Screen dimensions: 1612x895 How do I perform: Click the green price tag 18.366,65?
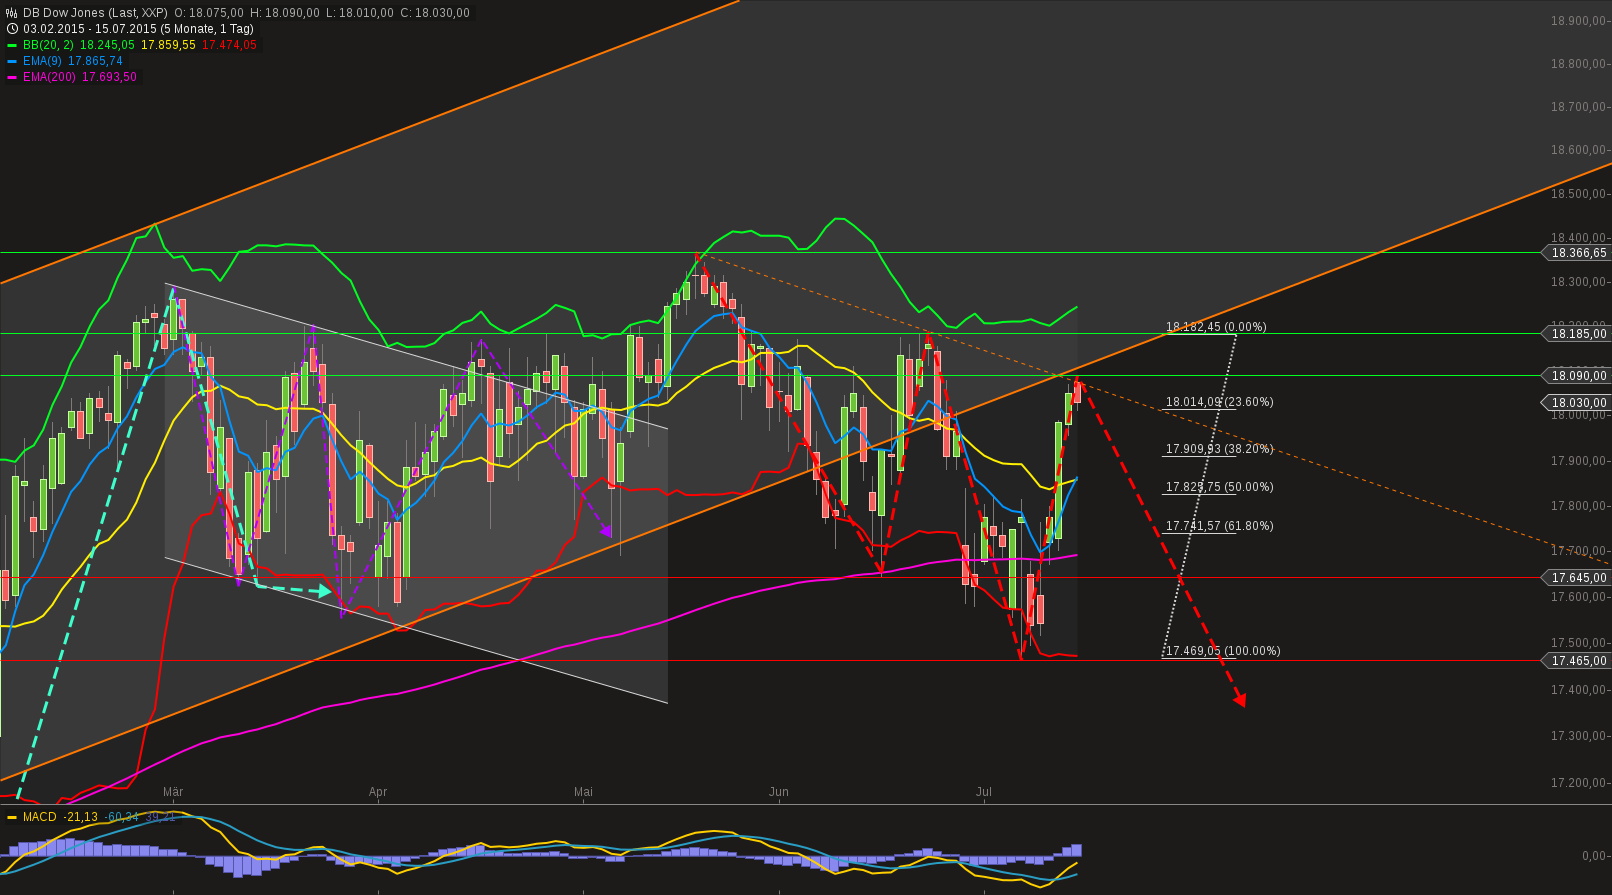pyautogui.click(x=1578, y=253)
